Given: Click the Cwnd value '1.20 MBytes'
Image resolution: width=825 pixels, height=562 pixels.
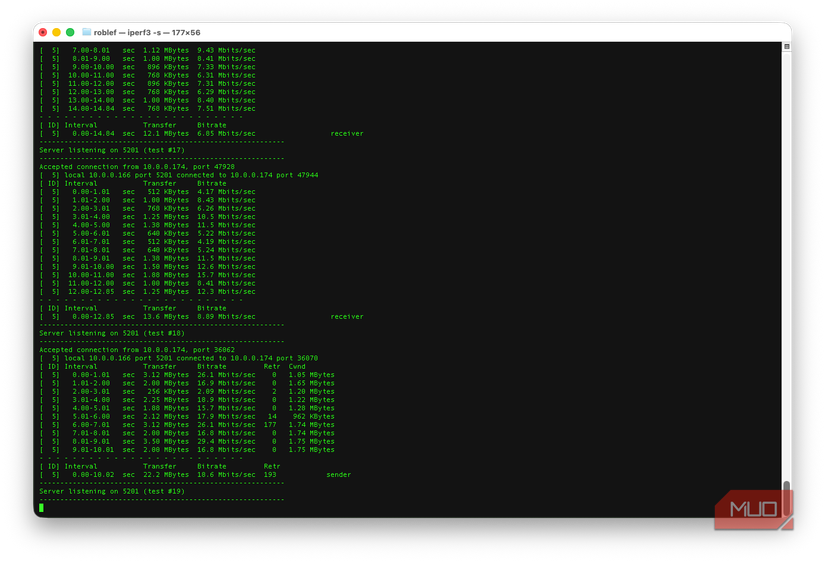Looking at the screenshot, I should (311, 392).
